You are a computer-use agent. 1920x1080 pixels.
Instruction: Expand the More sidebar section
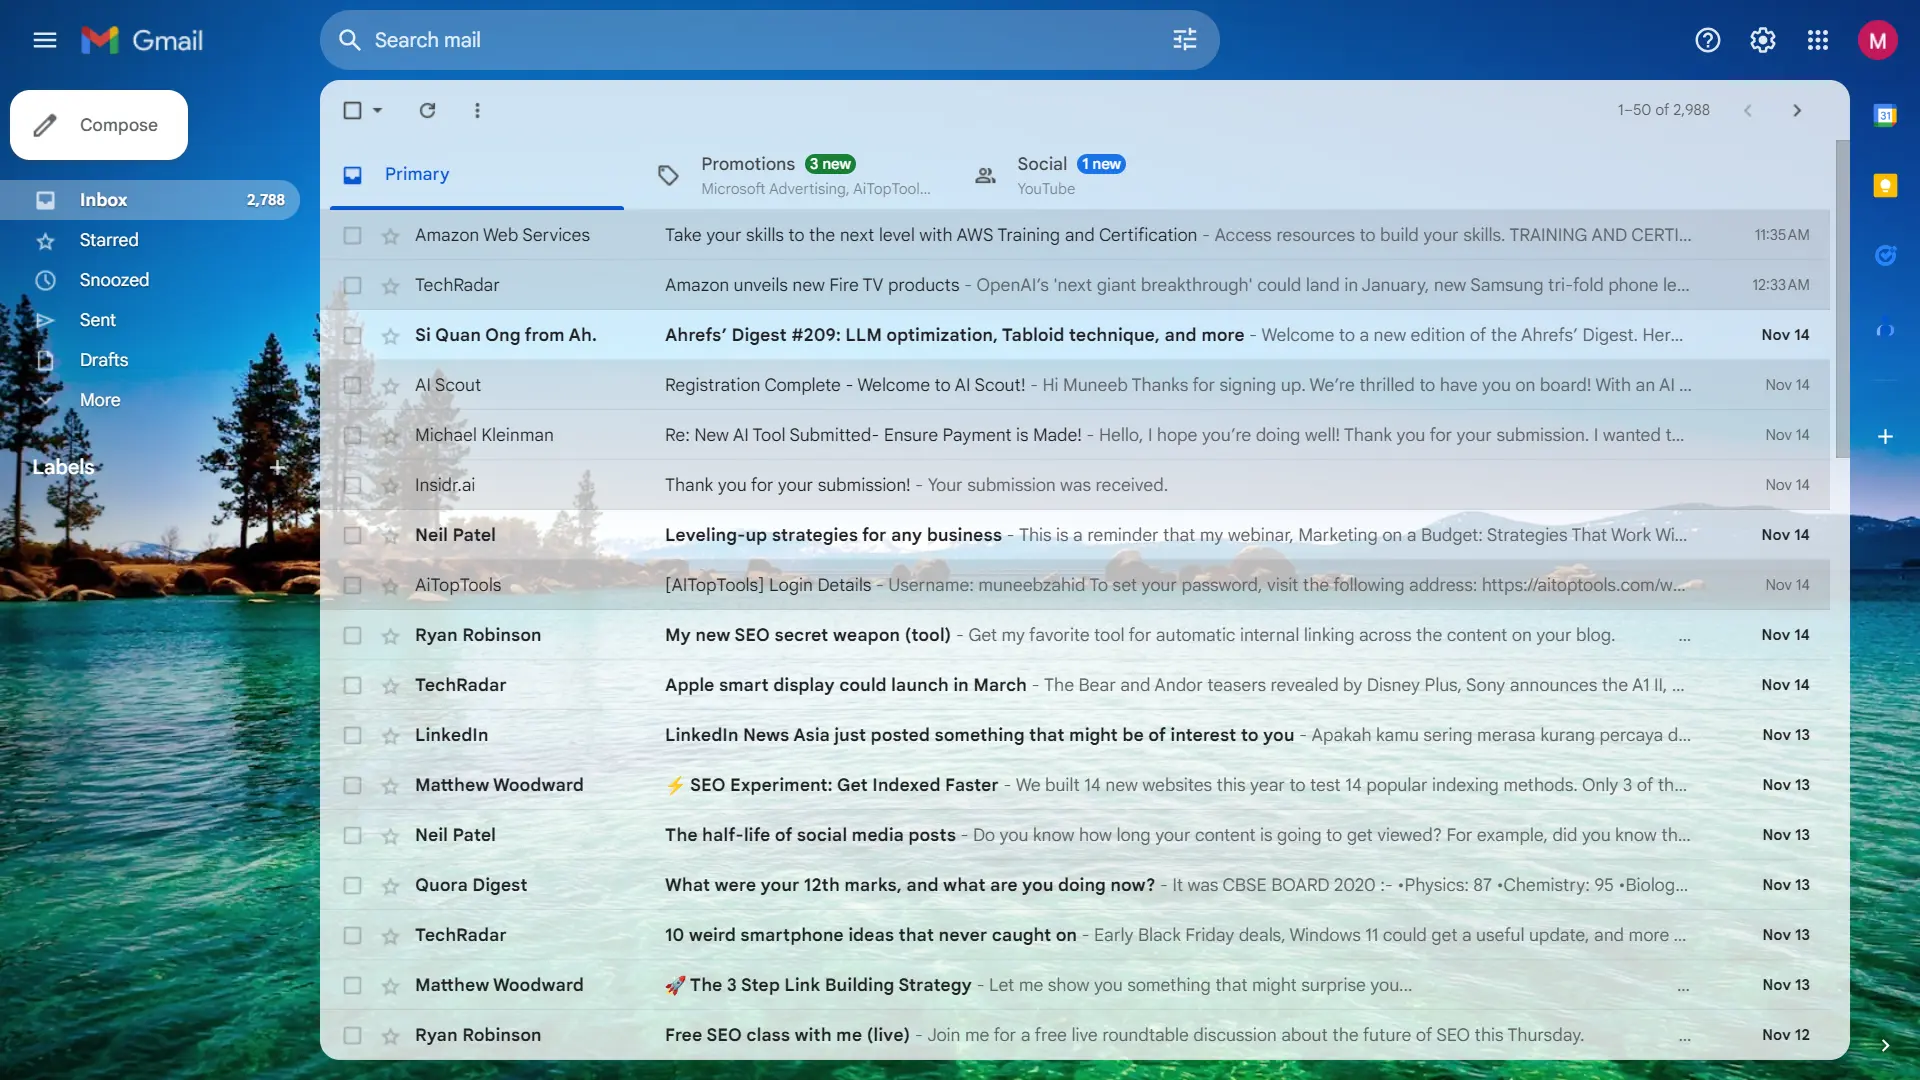click(100, 400)
